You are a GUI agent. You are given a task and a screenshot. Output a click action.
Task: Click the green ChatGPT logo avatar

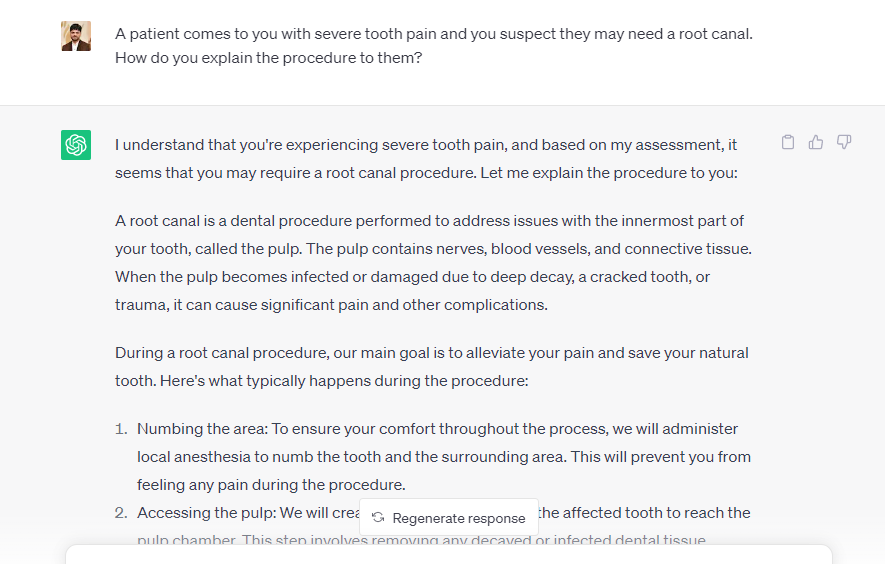76,145
